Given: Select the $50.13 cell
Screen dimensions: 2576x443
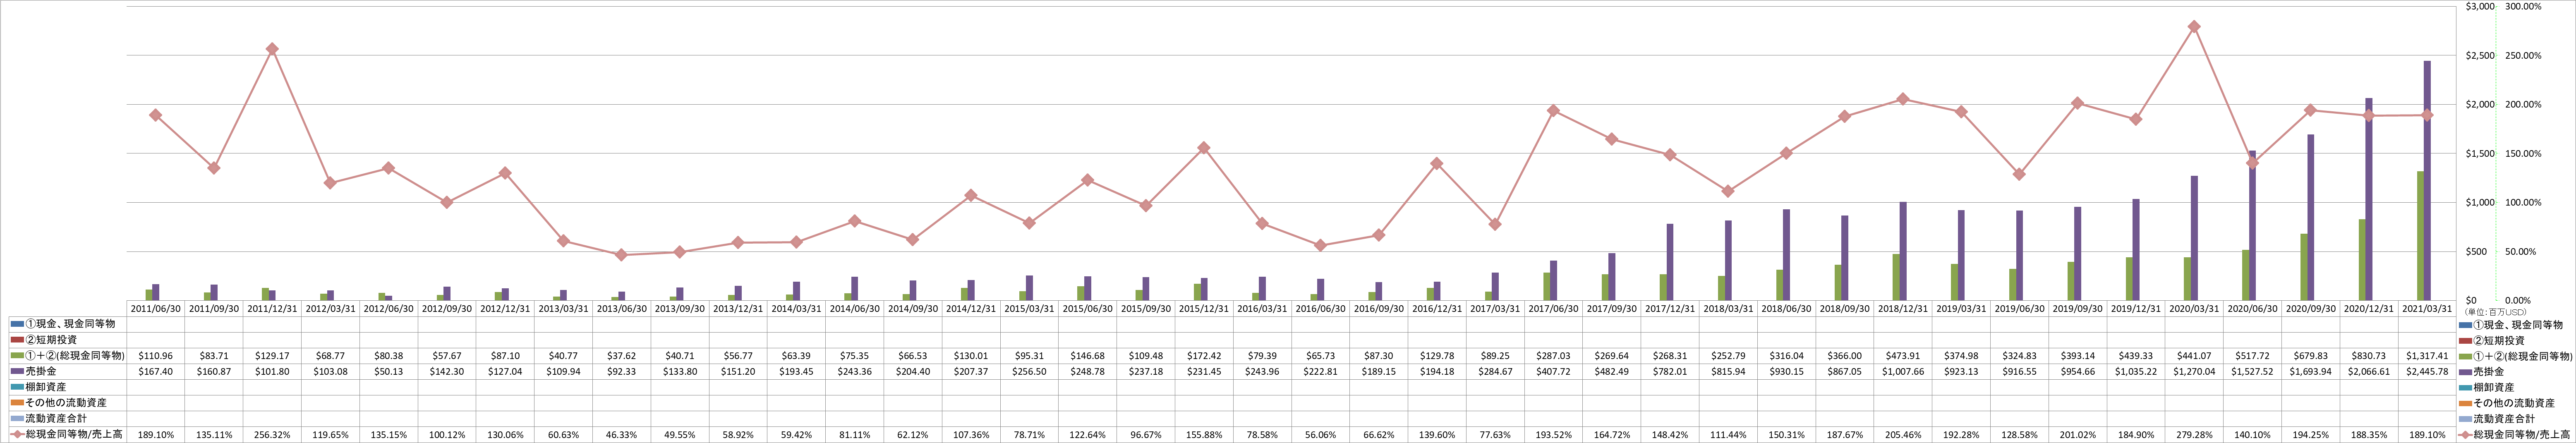Looking at the screenshot, I should pos(388,371).
